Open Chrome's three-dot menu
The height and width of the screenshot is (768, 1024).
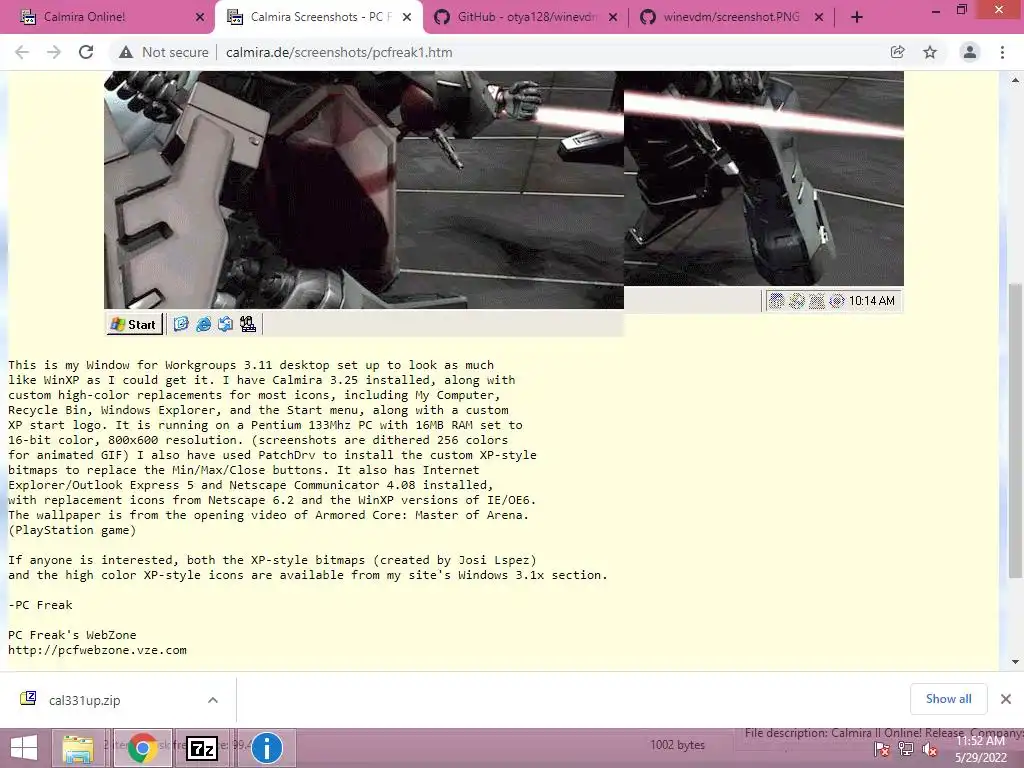pyautogui.click(x=1002, y=52)
